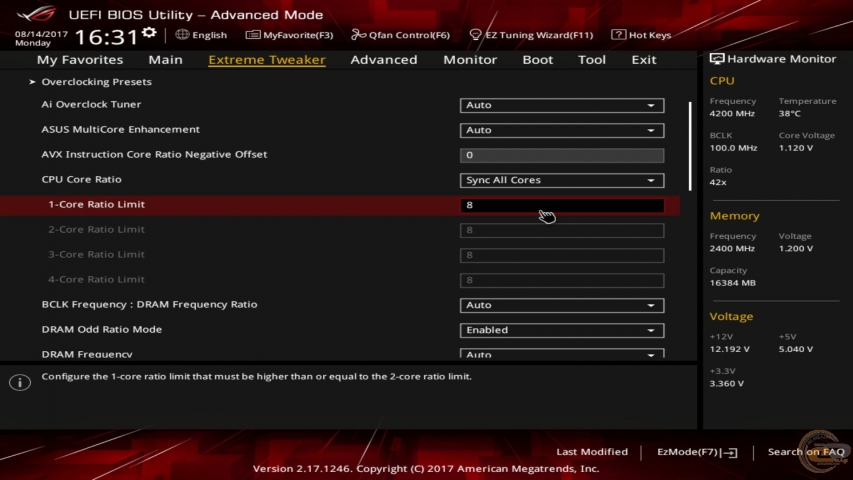Click the Hot Keys question mark icon
Viewport: 853px width, 480px height.
click(618, 34)
